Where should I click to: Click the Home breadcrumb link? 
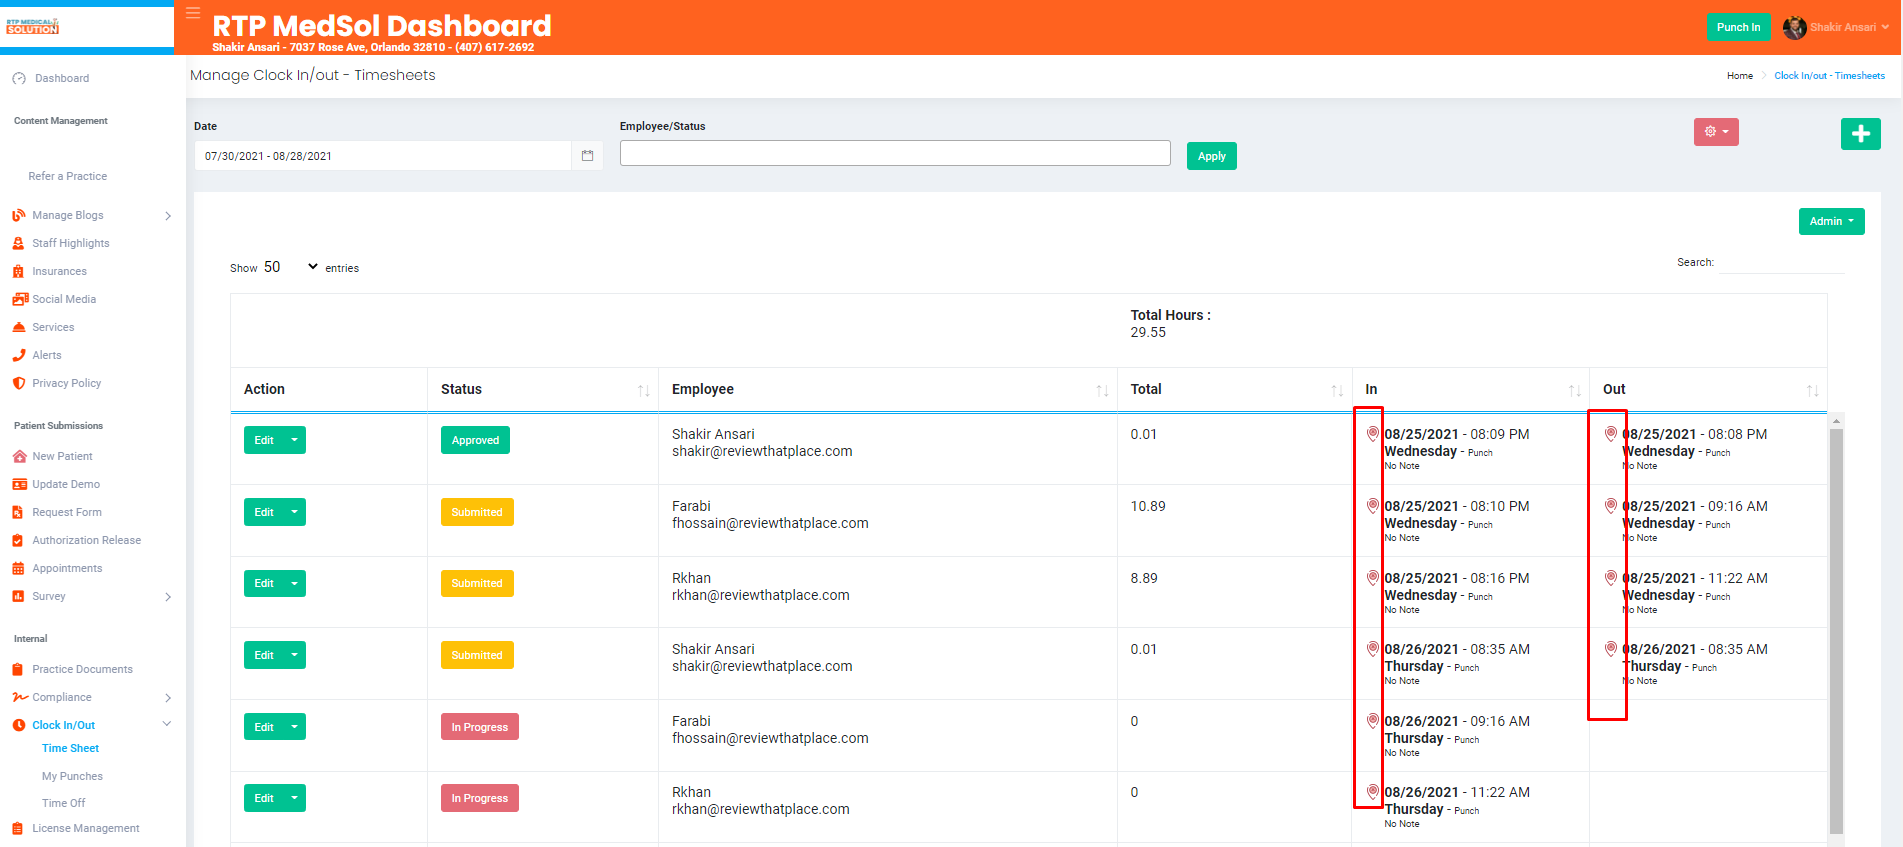pos(1740,76)
